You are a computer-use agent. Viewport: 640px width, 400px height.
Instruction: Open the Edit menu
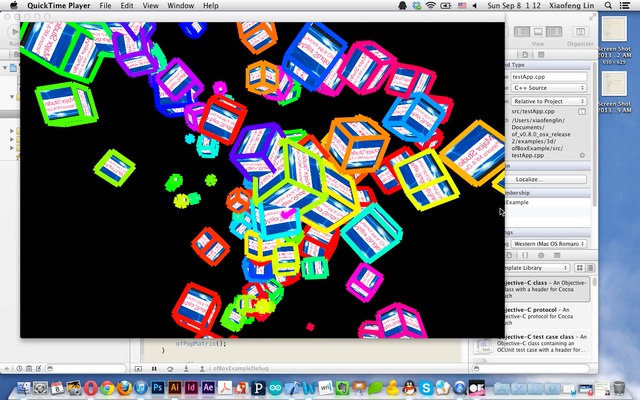[127, 6]
